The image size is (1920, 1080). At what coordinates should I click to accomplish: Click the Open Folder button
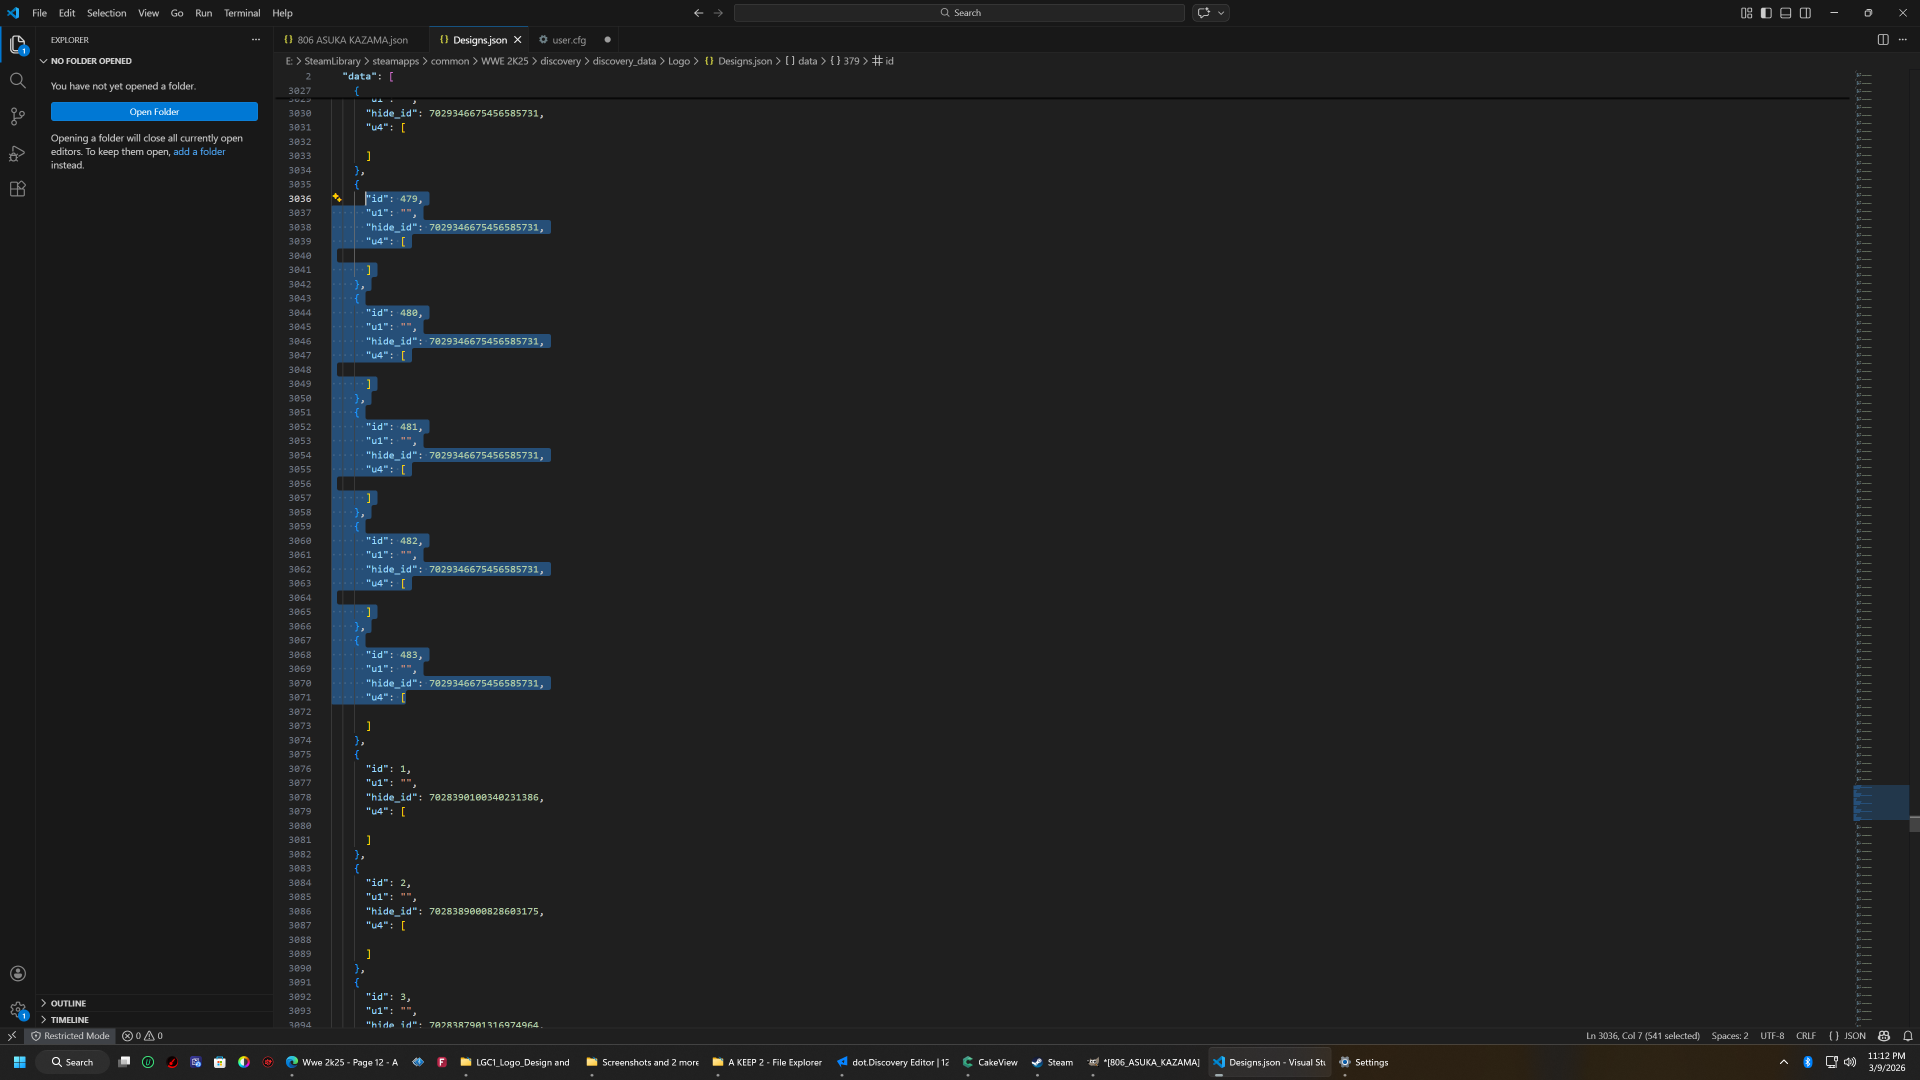(154, 112)
